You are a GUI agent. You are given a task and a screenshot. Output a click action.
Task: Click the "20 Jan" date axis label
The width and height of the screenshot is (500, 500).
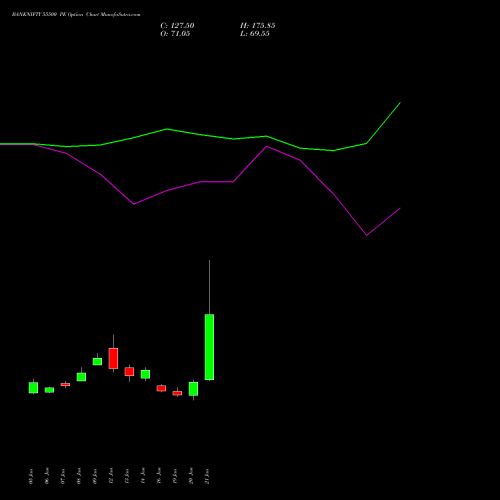[x=191, y=476]
